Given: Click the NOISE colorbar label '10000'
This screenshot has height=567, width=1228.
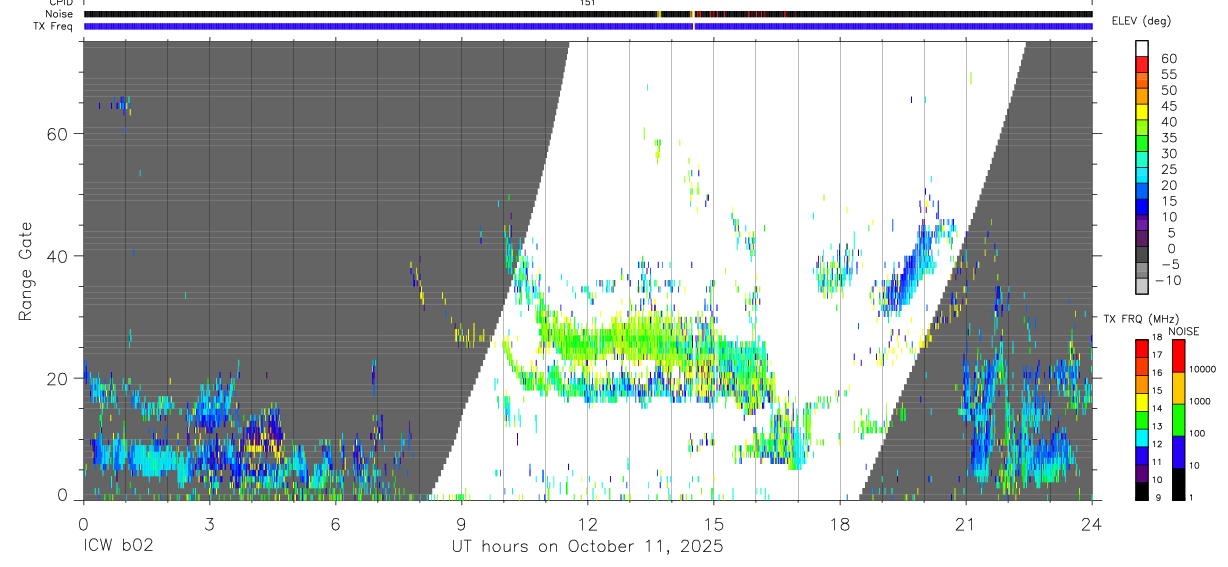Looking at the screenshot, I should click(x=1203, y=370).
